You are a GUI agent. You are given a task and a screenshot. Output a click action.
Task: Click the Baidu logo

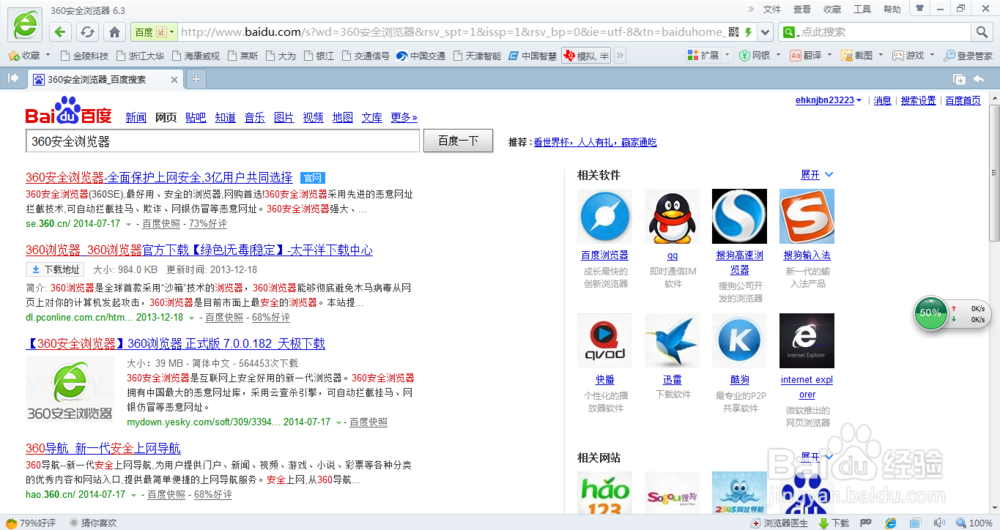click(68, 111)
